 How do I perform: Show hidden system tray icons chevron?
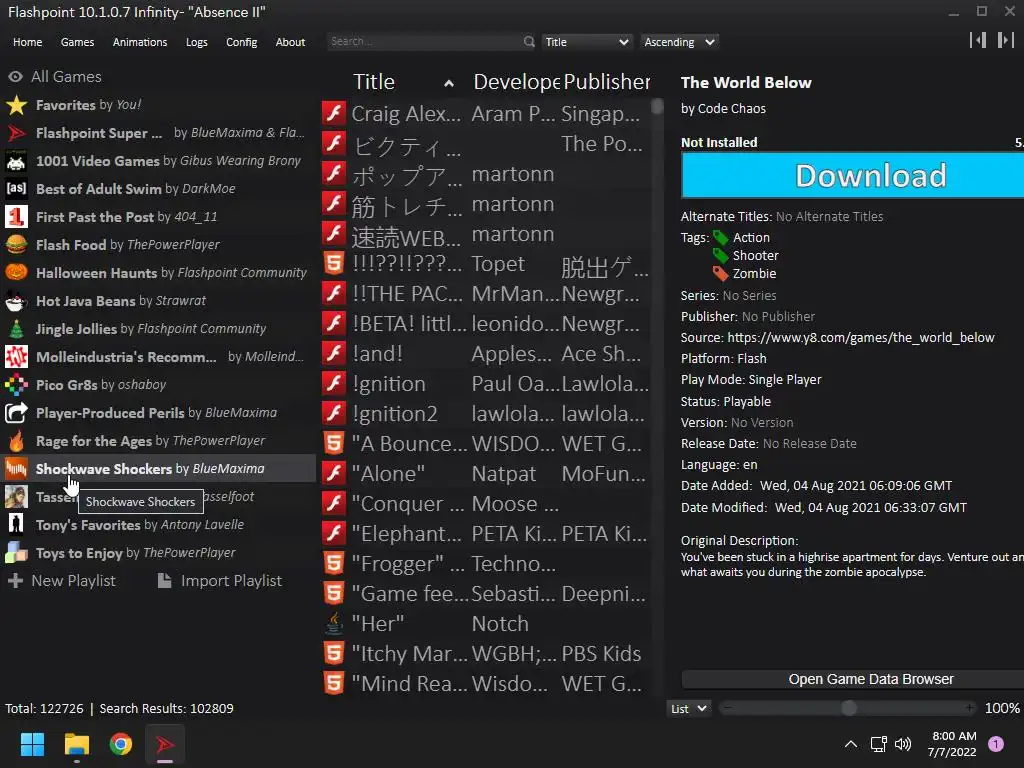pos(851,744)
